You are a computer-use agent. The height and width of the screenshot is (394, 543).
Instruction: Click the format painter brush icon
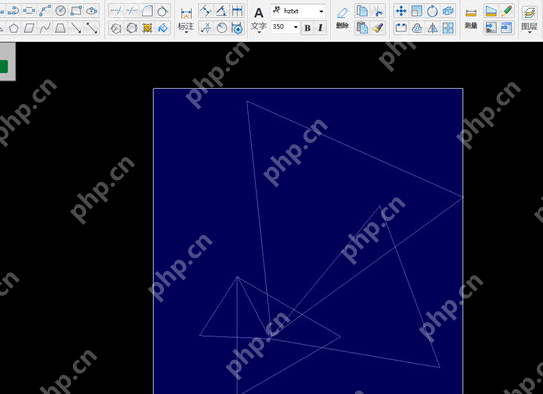(x=378, y=28)
